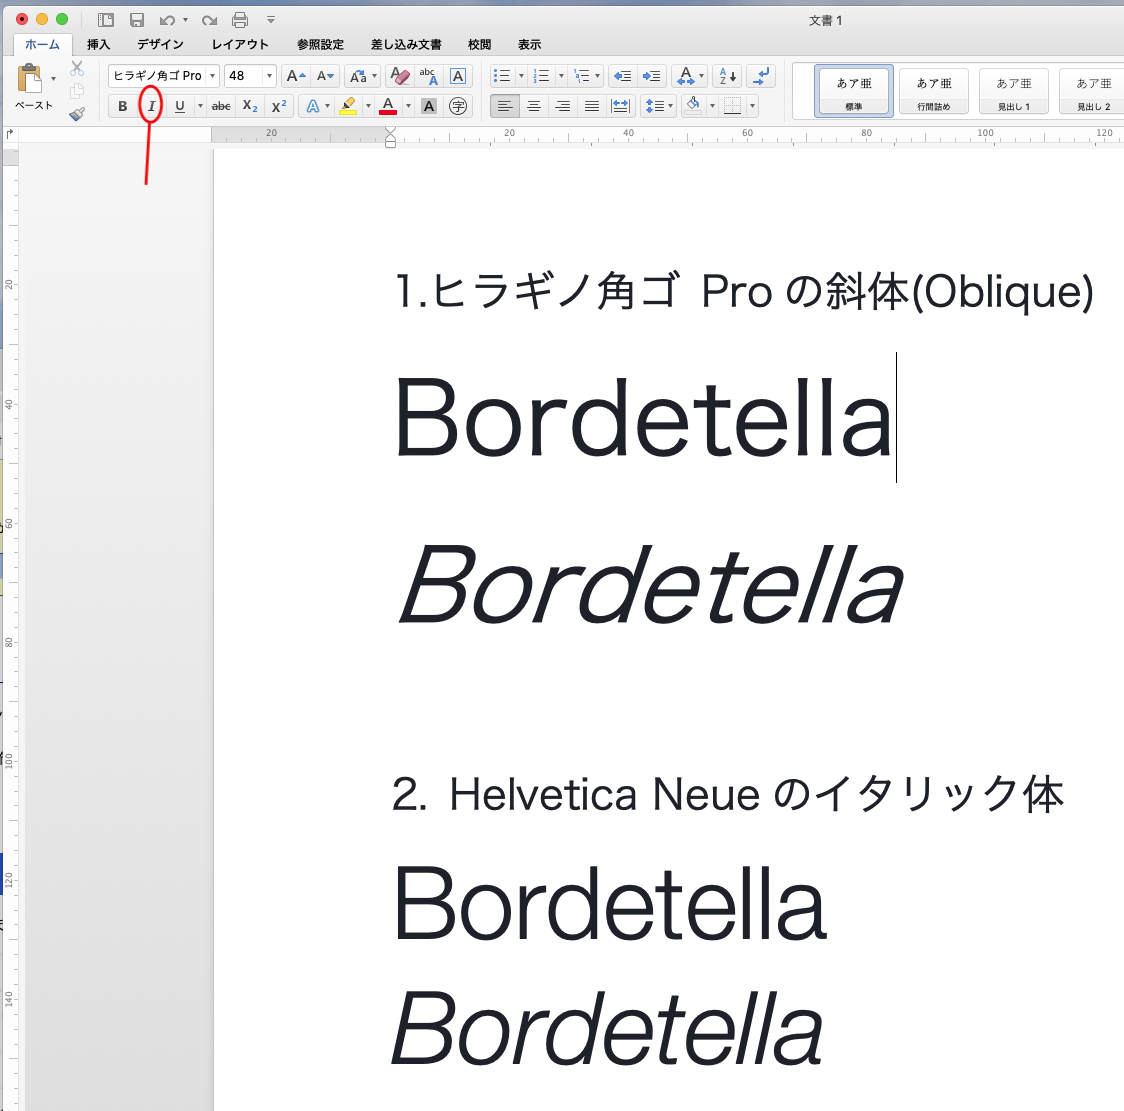Apply the 見出し 1 style

click(x=1014, y=90)
